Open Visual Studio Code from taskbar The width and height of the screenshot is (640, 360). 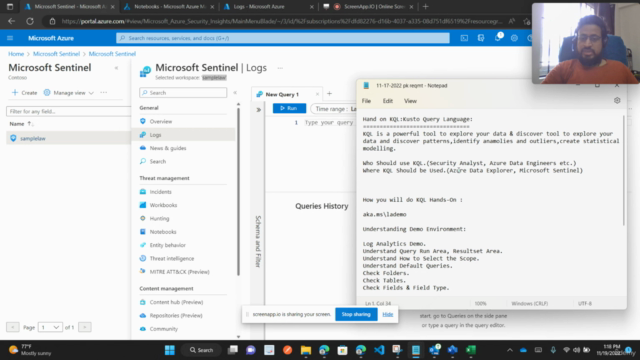[x=379, y=350]
